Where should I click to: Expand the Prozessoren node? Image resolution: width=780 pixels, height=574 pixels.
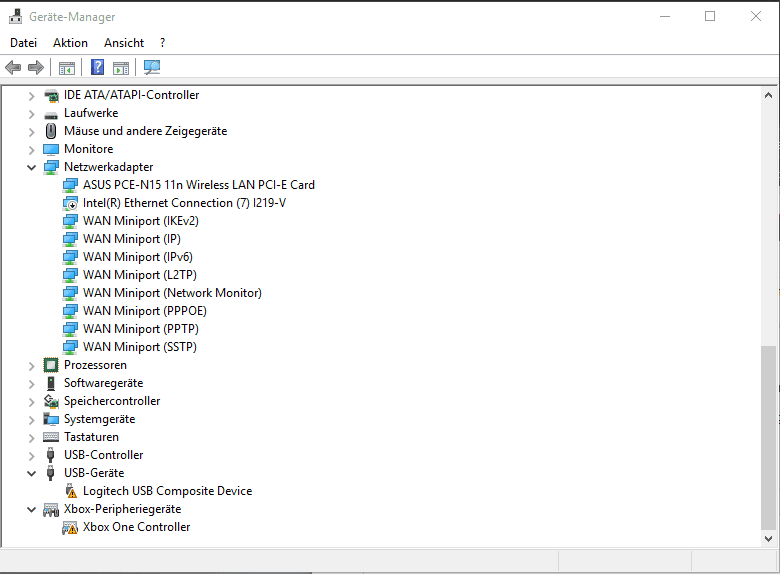point(31,366)
